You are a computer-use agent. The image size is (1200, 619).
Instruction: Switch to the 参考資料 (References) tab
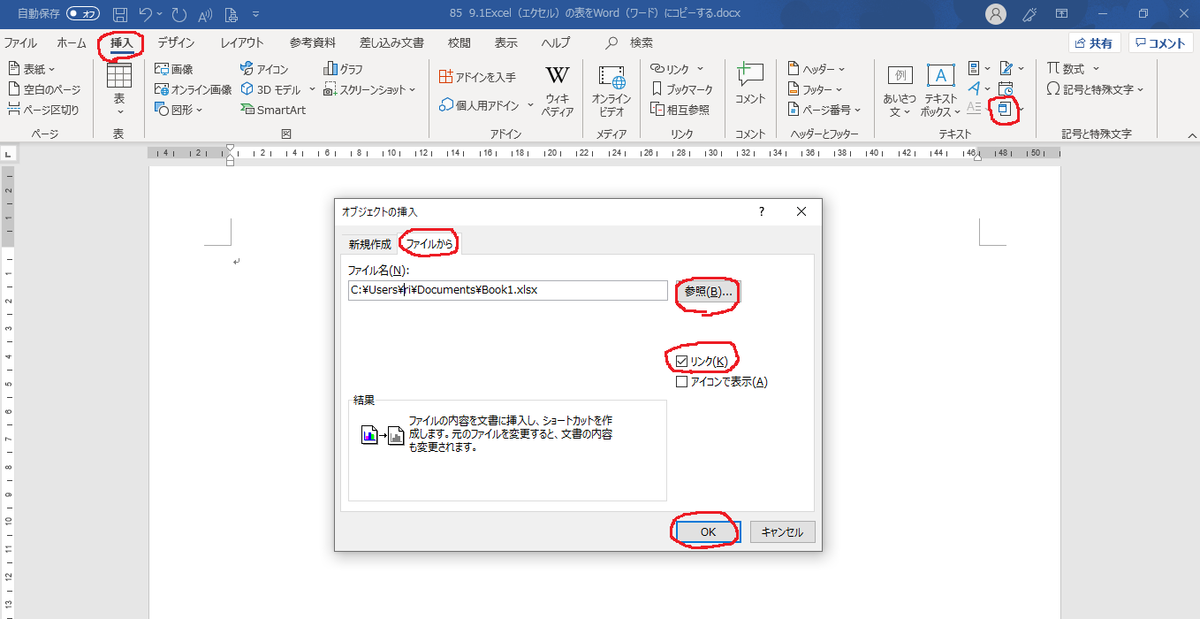coord(314,43)
